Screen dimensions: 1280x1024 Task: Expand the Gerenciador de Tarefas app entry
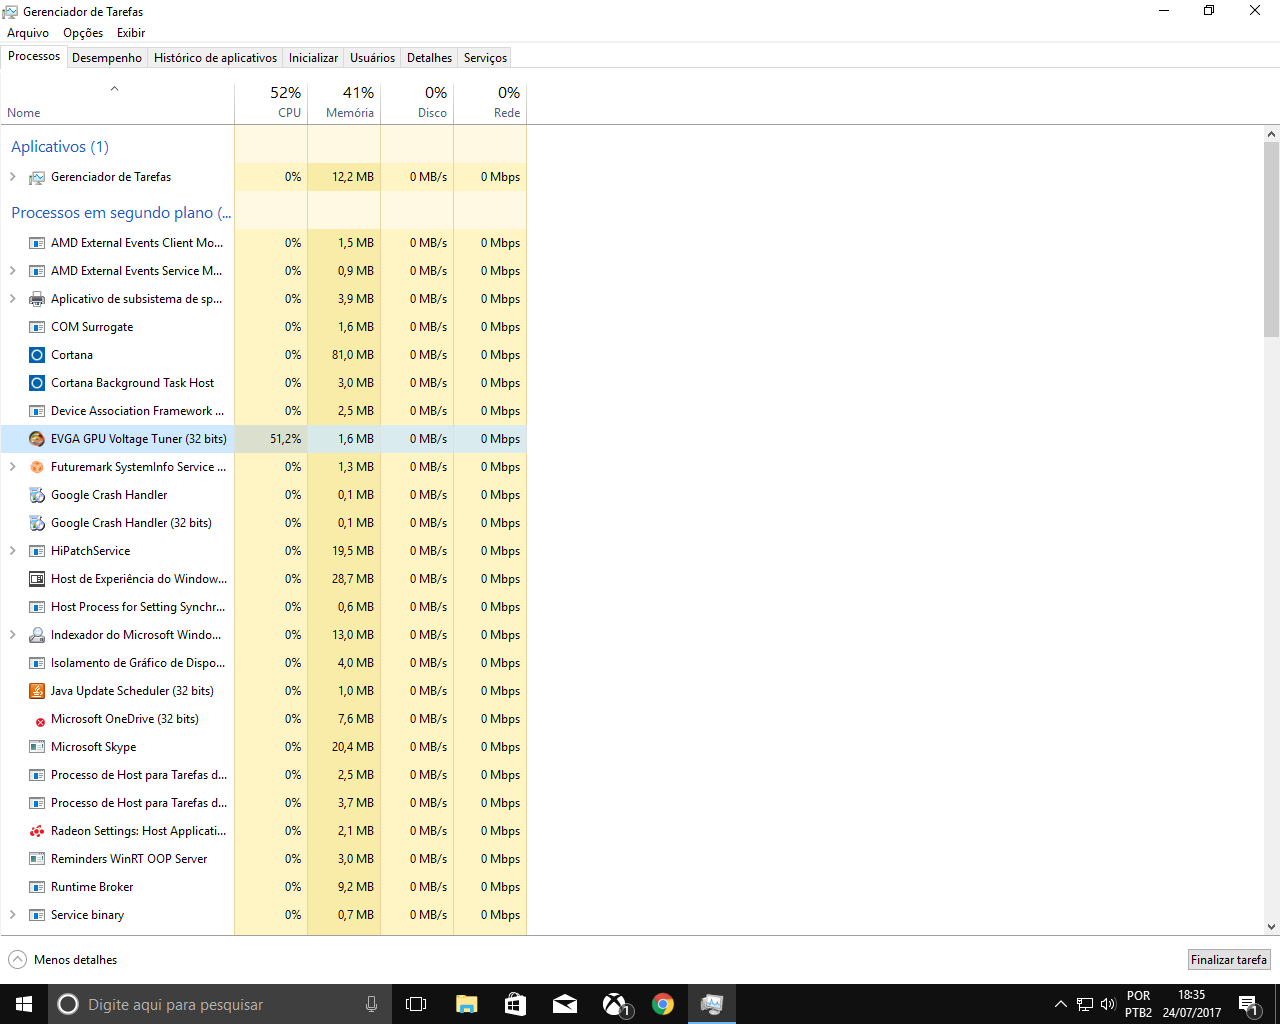click(12, 177)
